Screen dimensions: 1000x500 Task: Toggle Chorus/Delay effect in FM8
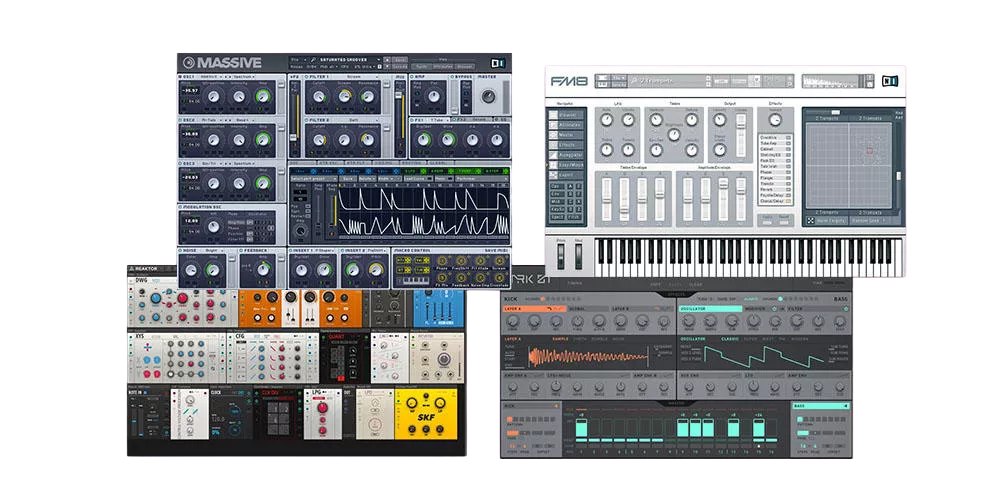(x=788, y=201)
